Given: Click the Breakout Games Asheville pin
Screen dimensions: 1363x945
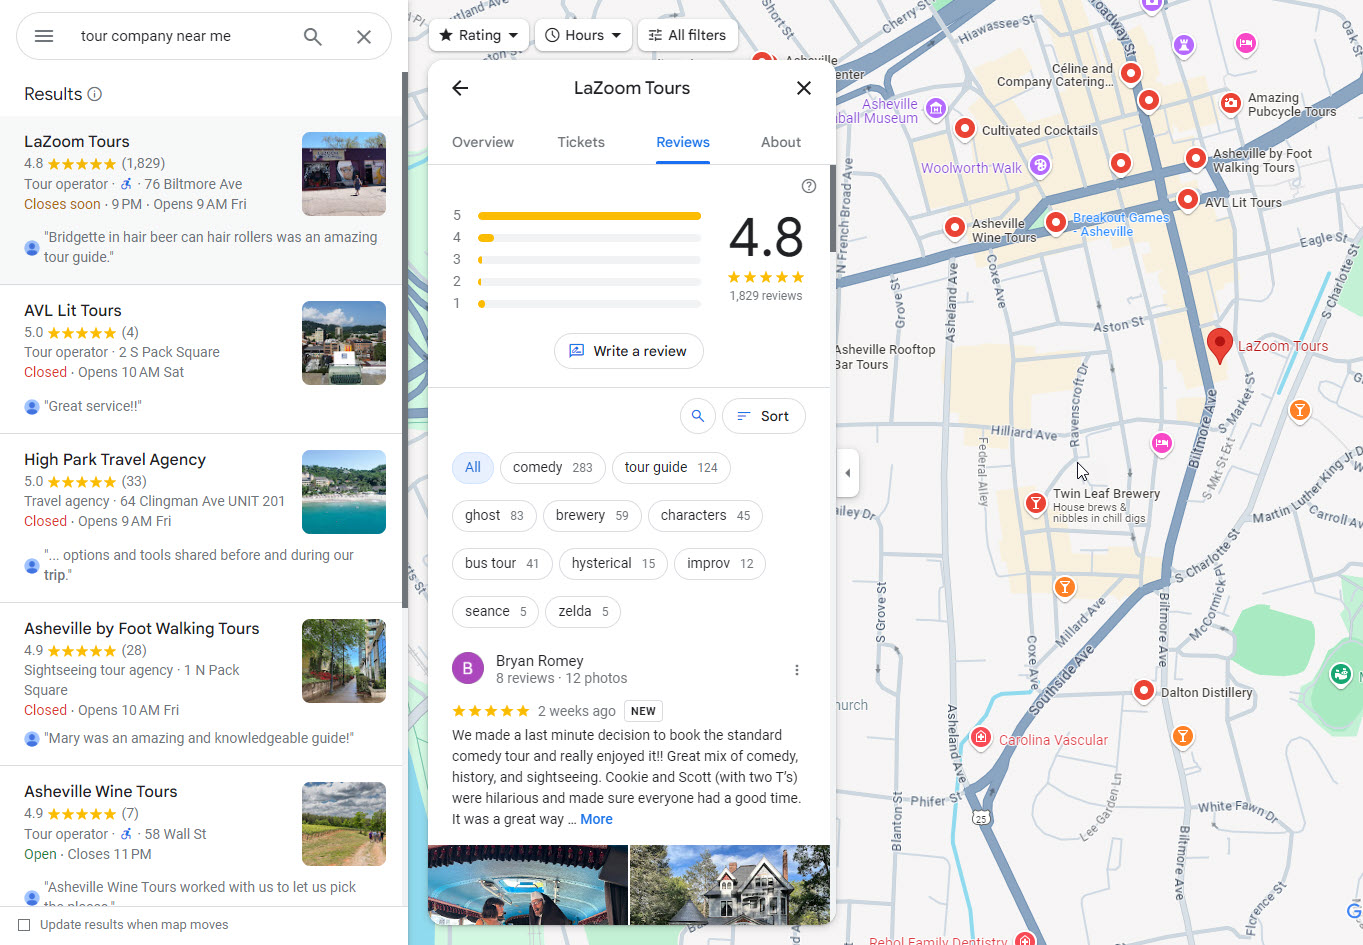Looking at the screenshot, I should (x=1056, y=221).
